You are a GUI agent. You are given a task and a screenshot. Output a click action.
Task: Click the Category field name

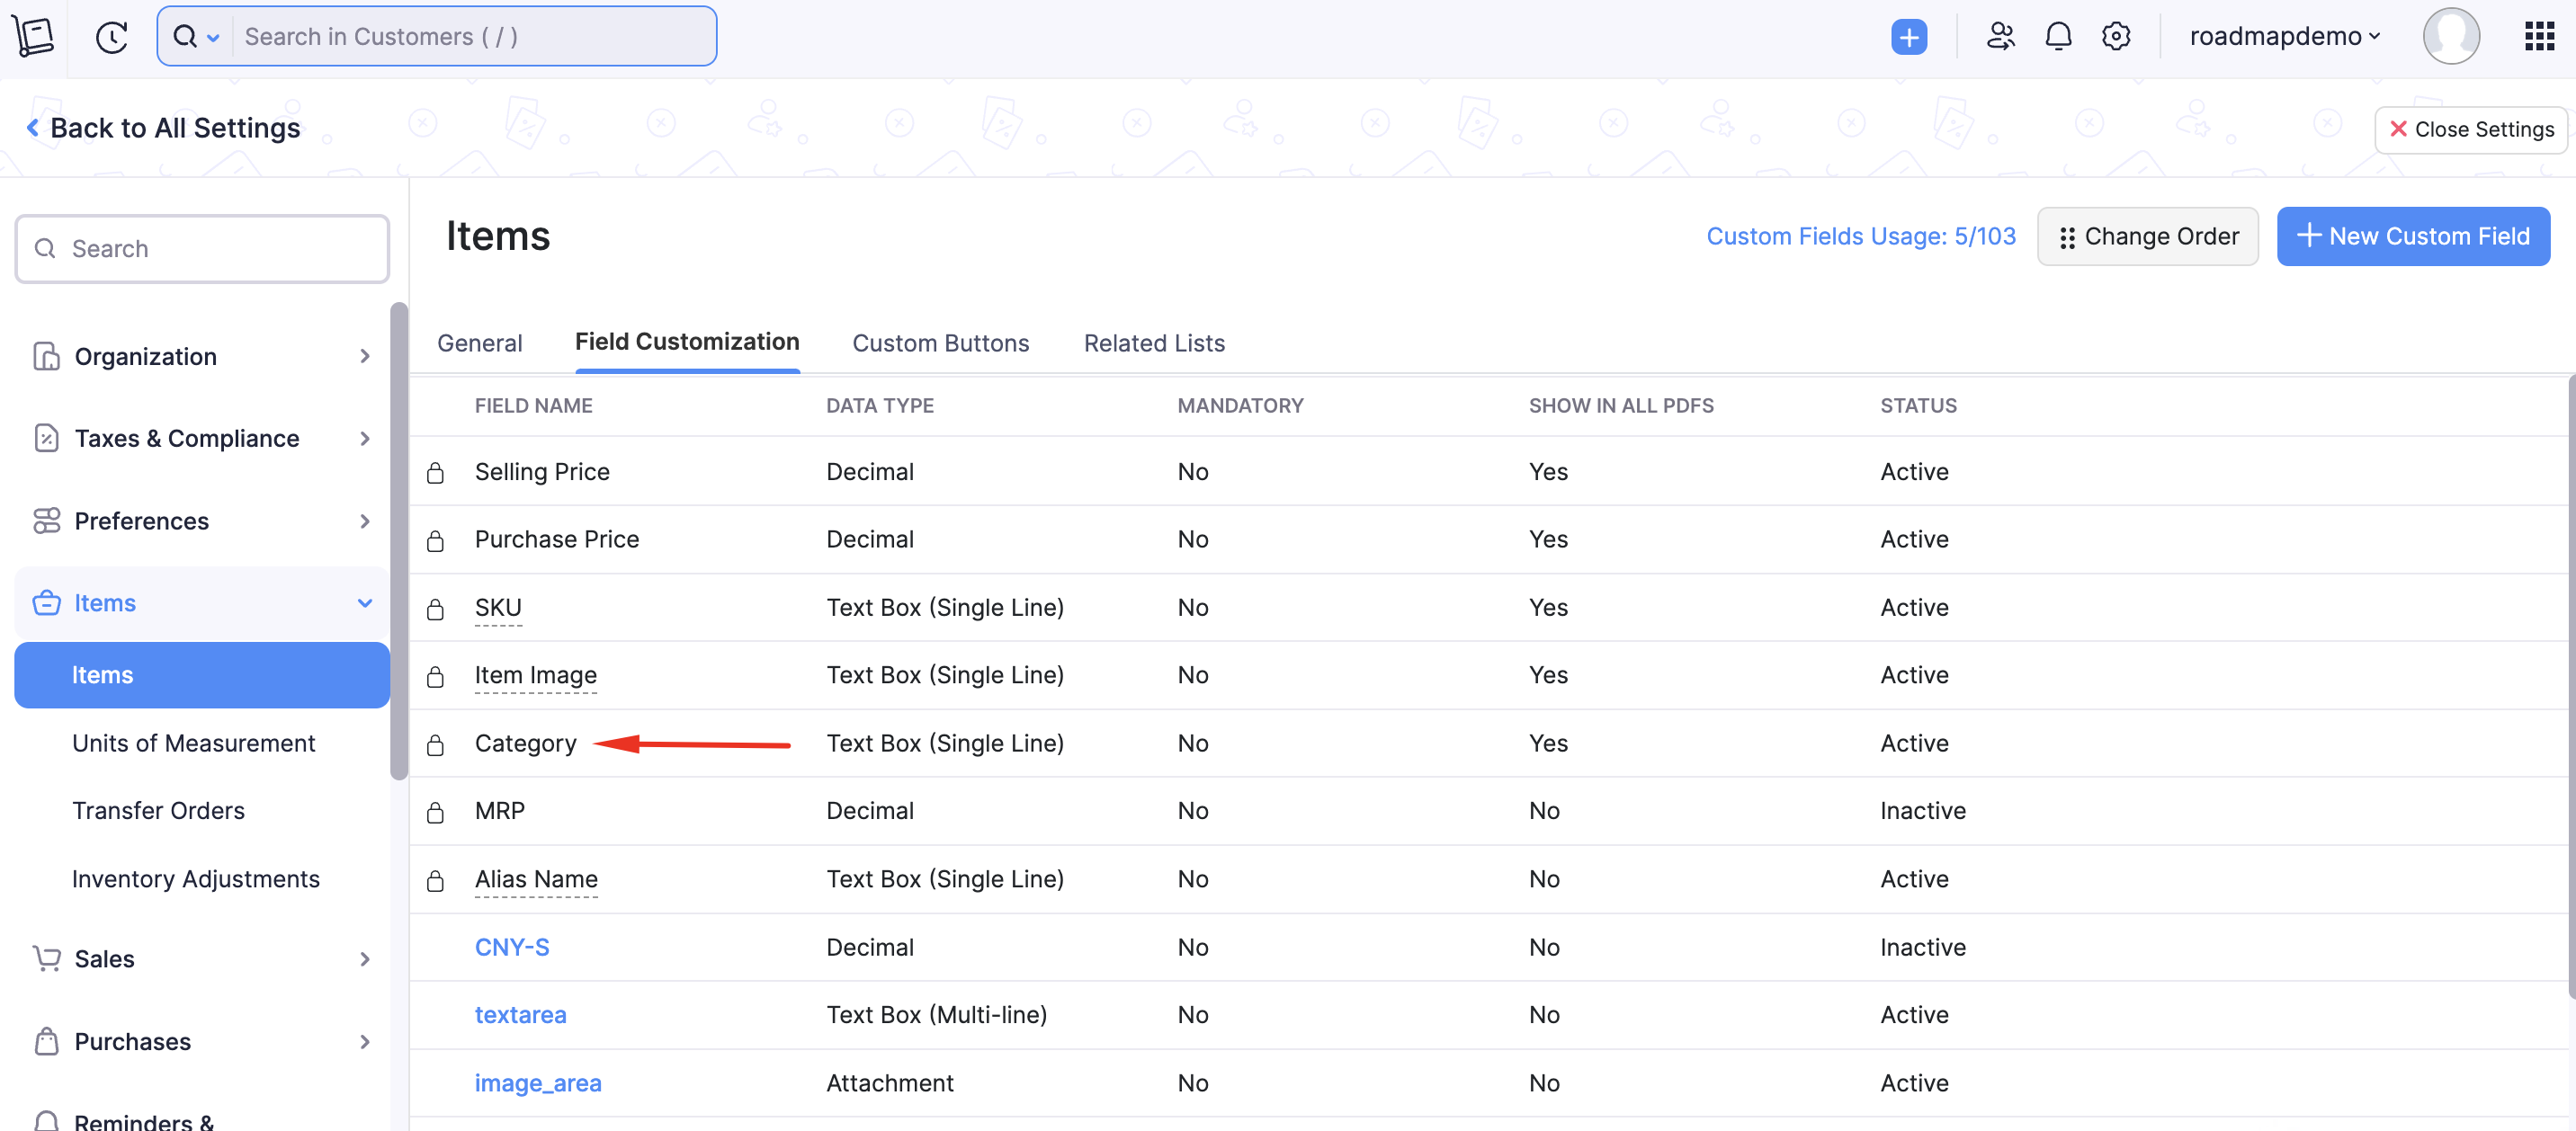(526, 743)
